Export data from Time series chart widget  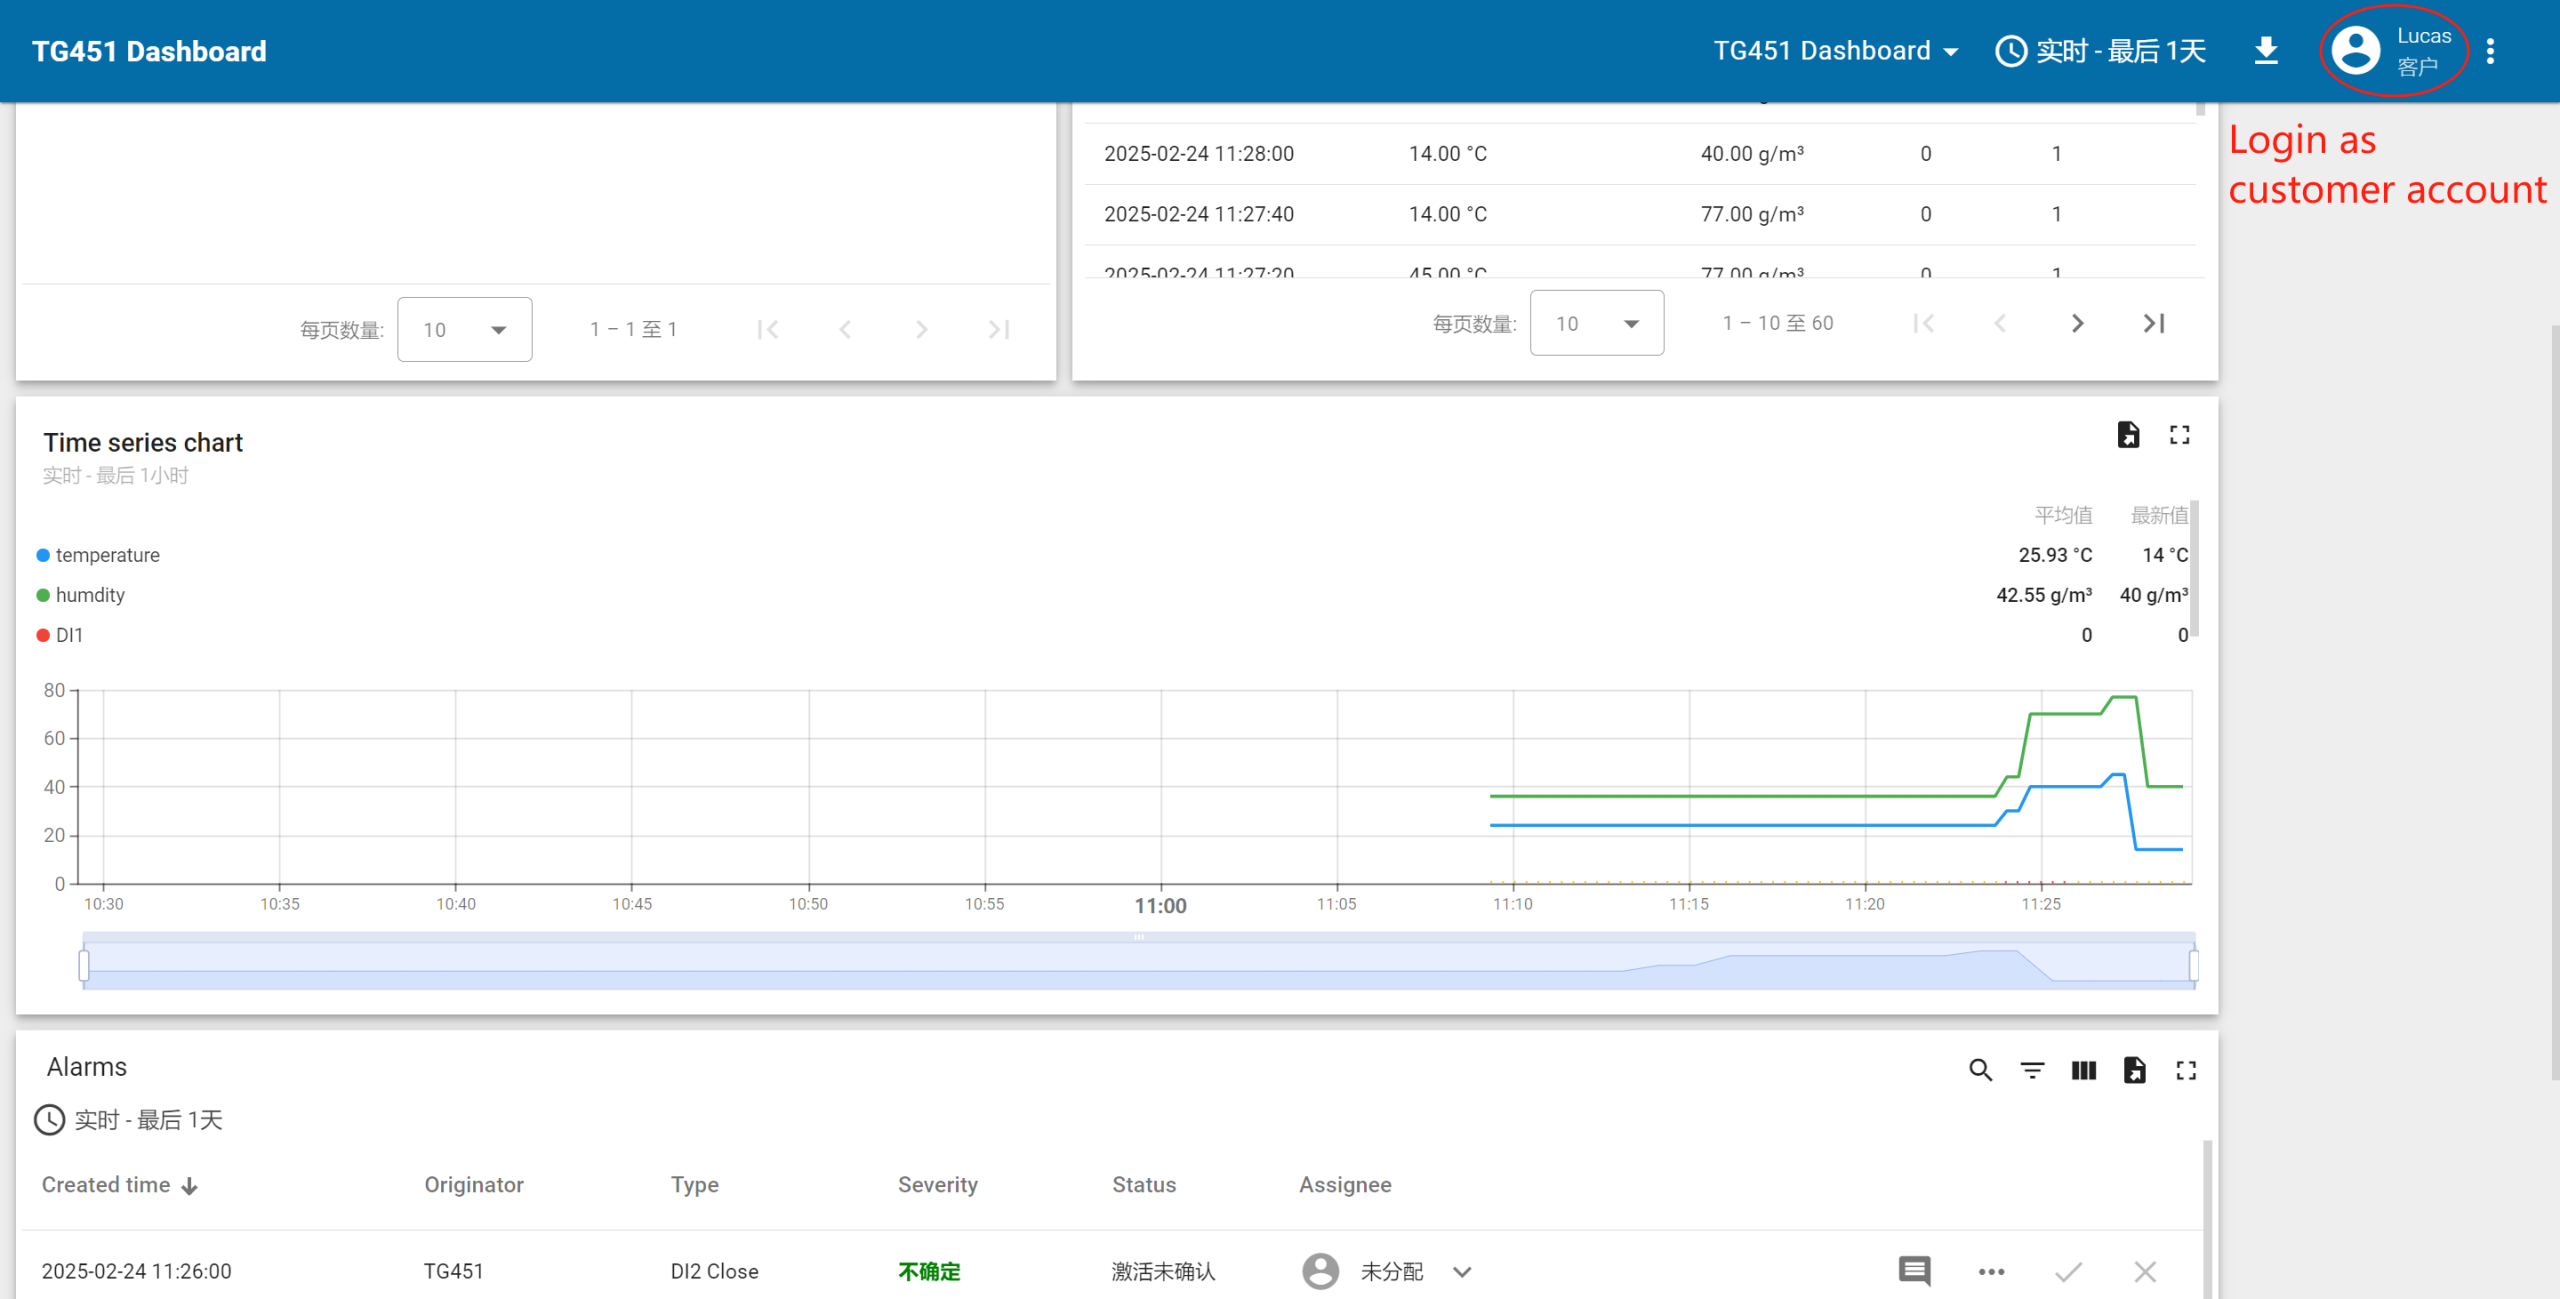click(x=2128, y=435)
